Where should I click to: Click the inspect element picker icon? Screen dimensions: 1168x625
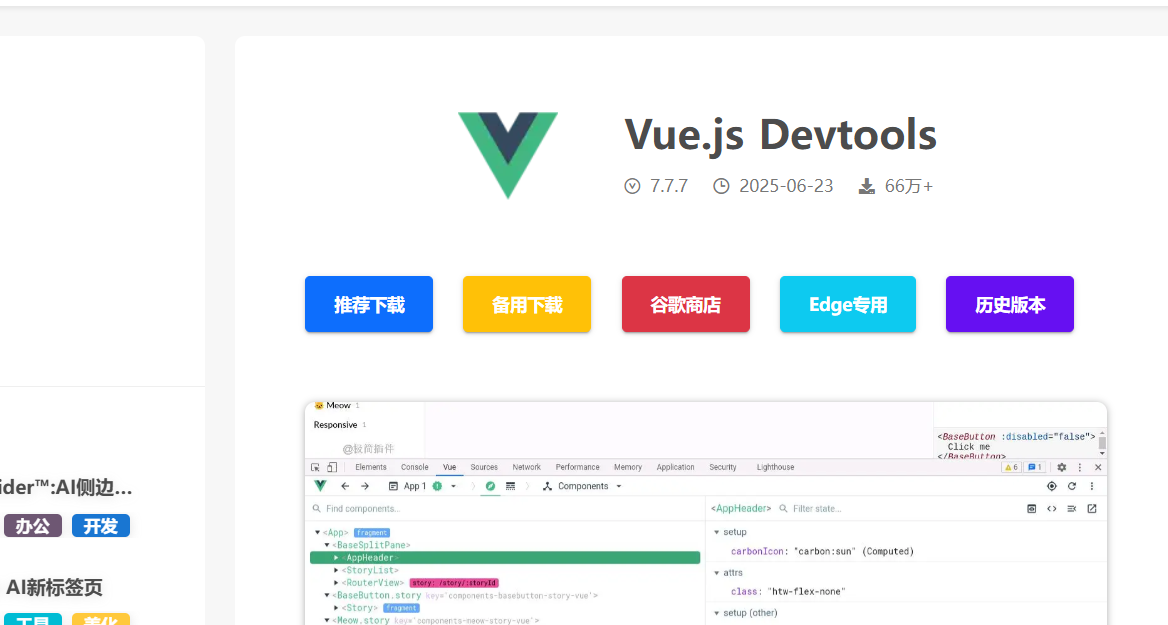coord(315,467)
